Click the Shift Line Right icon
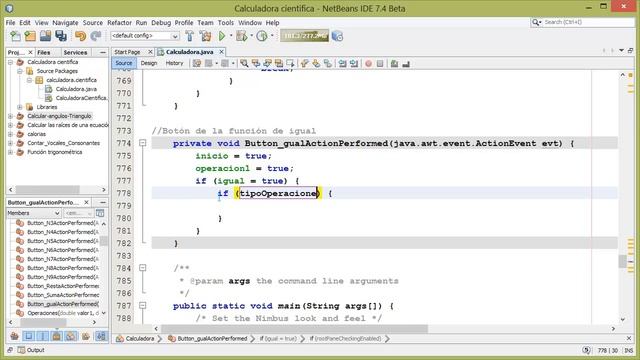This screenshot has width=640, height=360. coord(354,63)
